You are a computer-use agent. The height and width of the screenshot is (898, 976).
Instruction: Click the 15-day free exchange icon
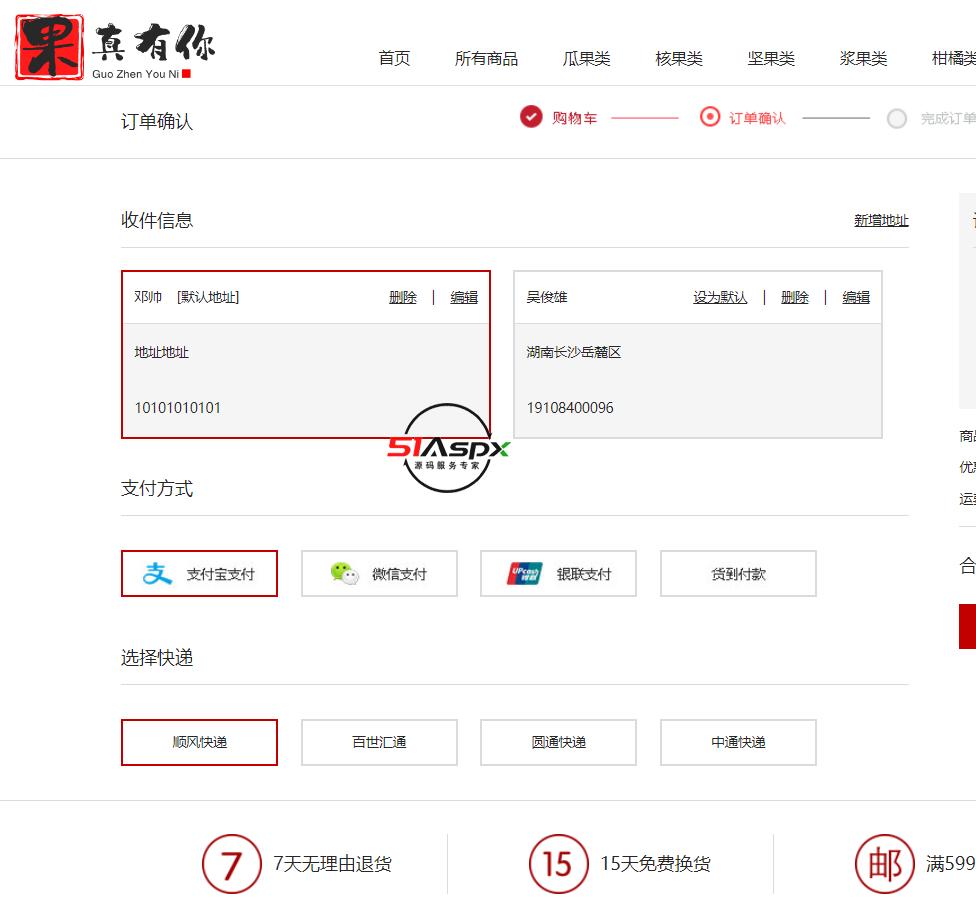[557, 863]
